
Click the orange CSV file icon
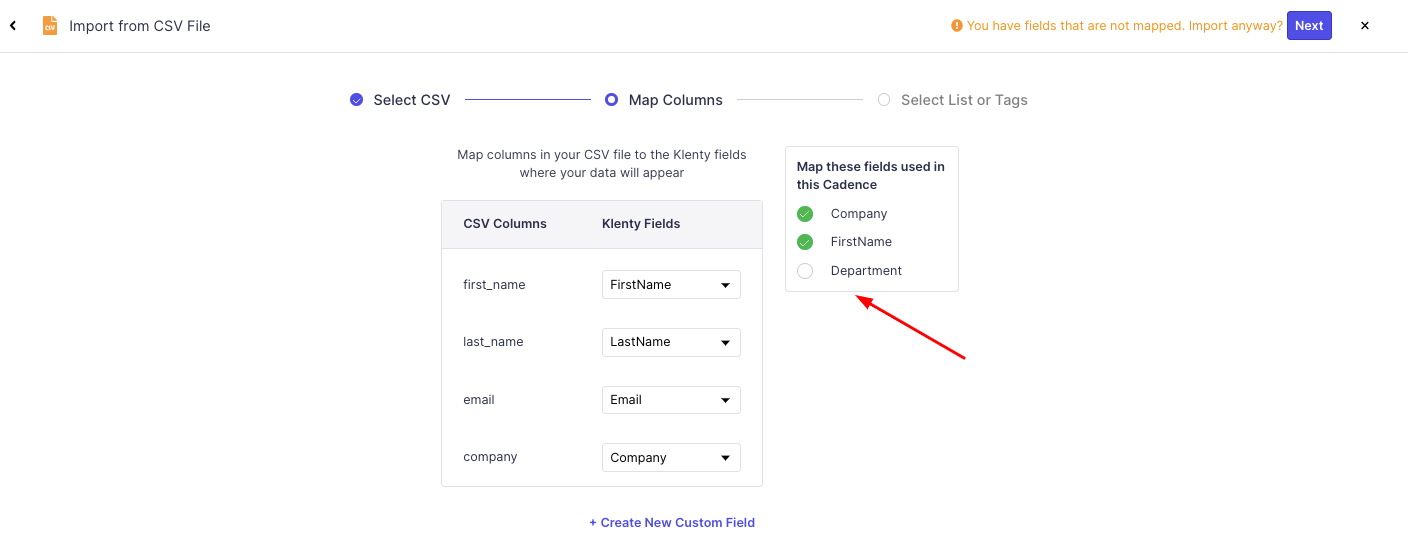coord(50,26)
